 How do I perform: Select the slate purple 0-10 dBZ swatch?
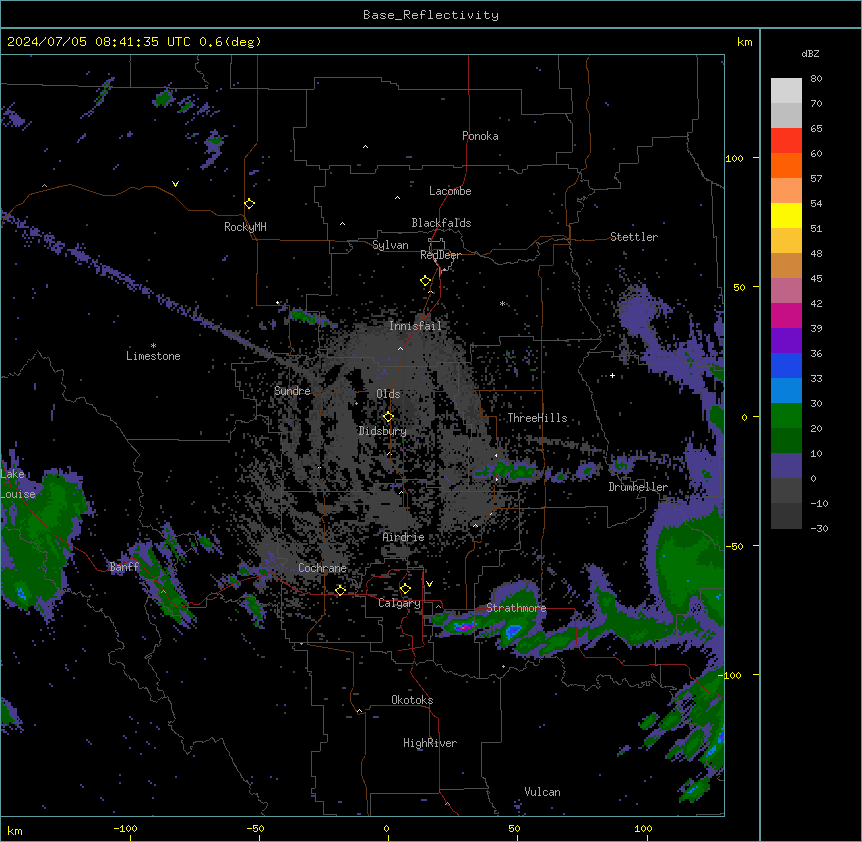click(786, 466)
